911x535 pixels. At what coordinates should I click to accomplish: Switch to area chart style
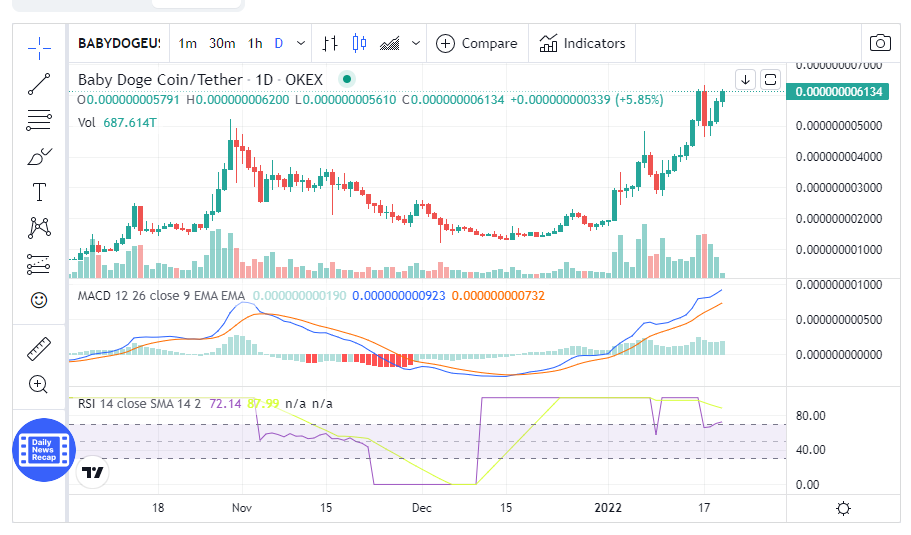point(390,44)
